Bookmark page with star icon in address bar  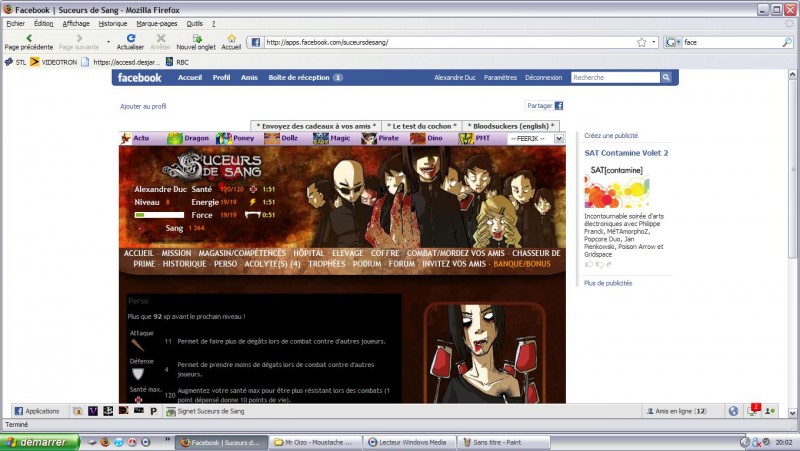tap(641, 42)
